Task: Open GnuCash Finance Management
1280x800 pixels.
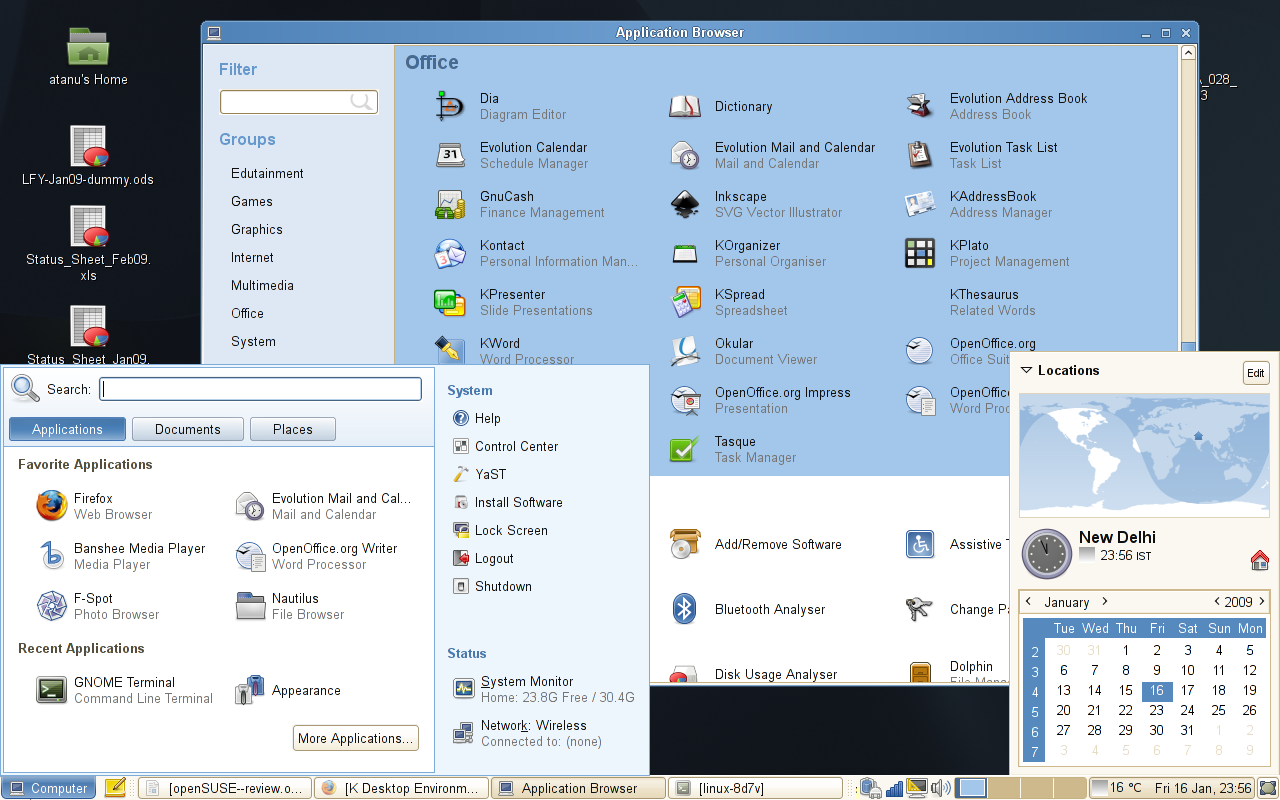Action: click(450, 204)
